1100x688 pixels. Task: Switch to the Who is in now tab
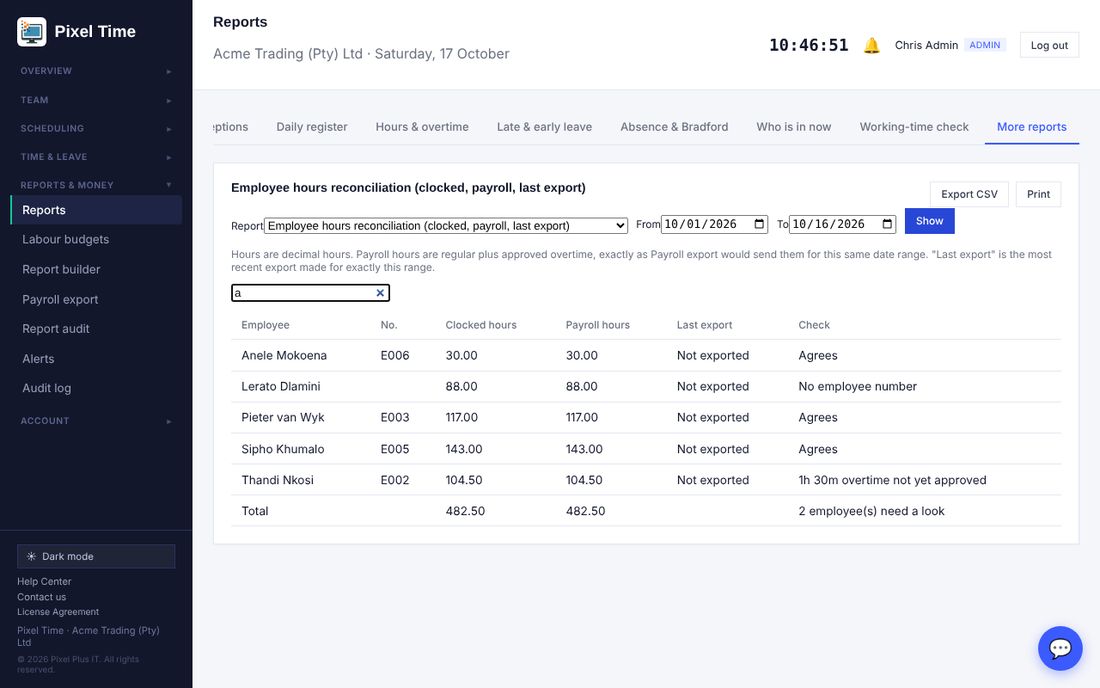[x=793, y=127]
